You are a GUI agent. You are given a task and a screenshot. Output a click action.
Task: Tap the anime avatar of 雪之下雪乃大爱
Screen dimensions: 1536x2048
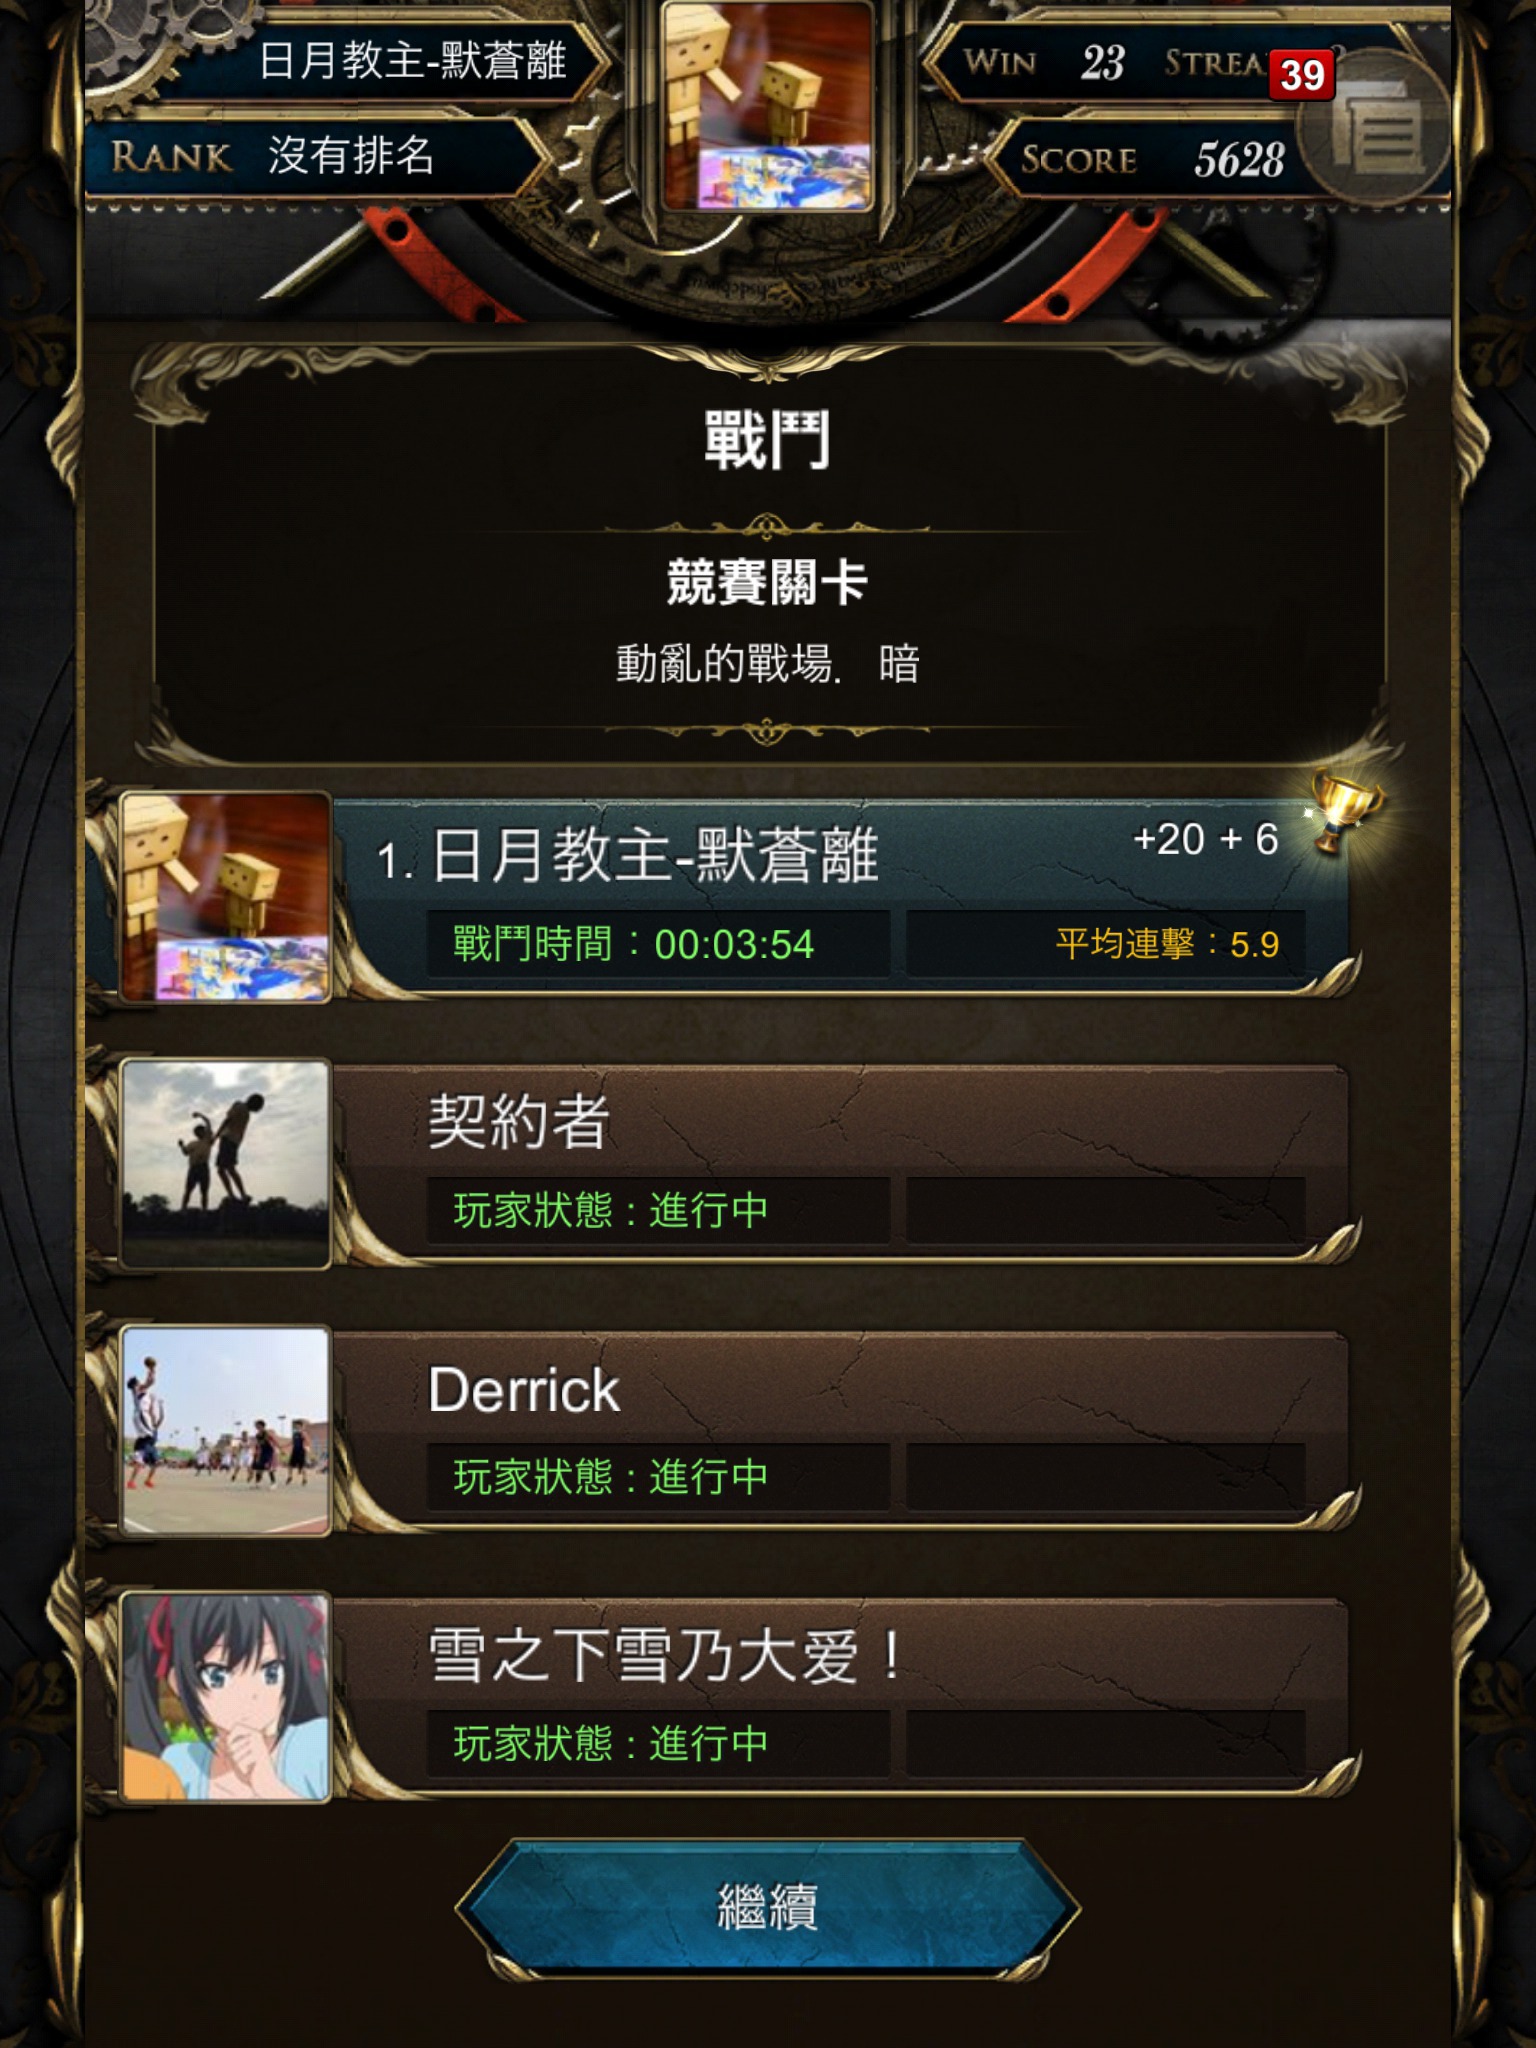[225, 1696]
